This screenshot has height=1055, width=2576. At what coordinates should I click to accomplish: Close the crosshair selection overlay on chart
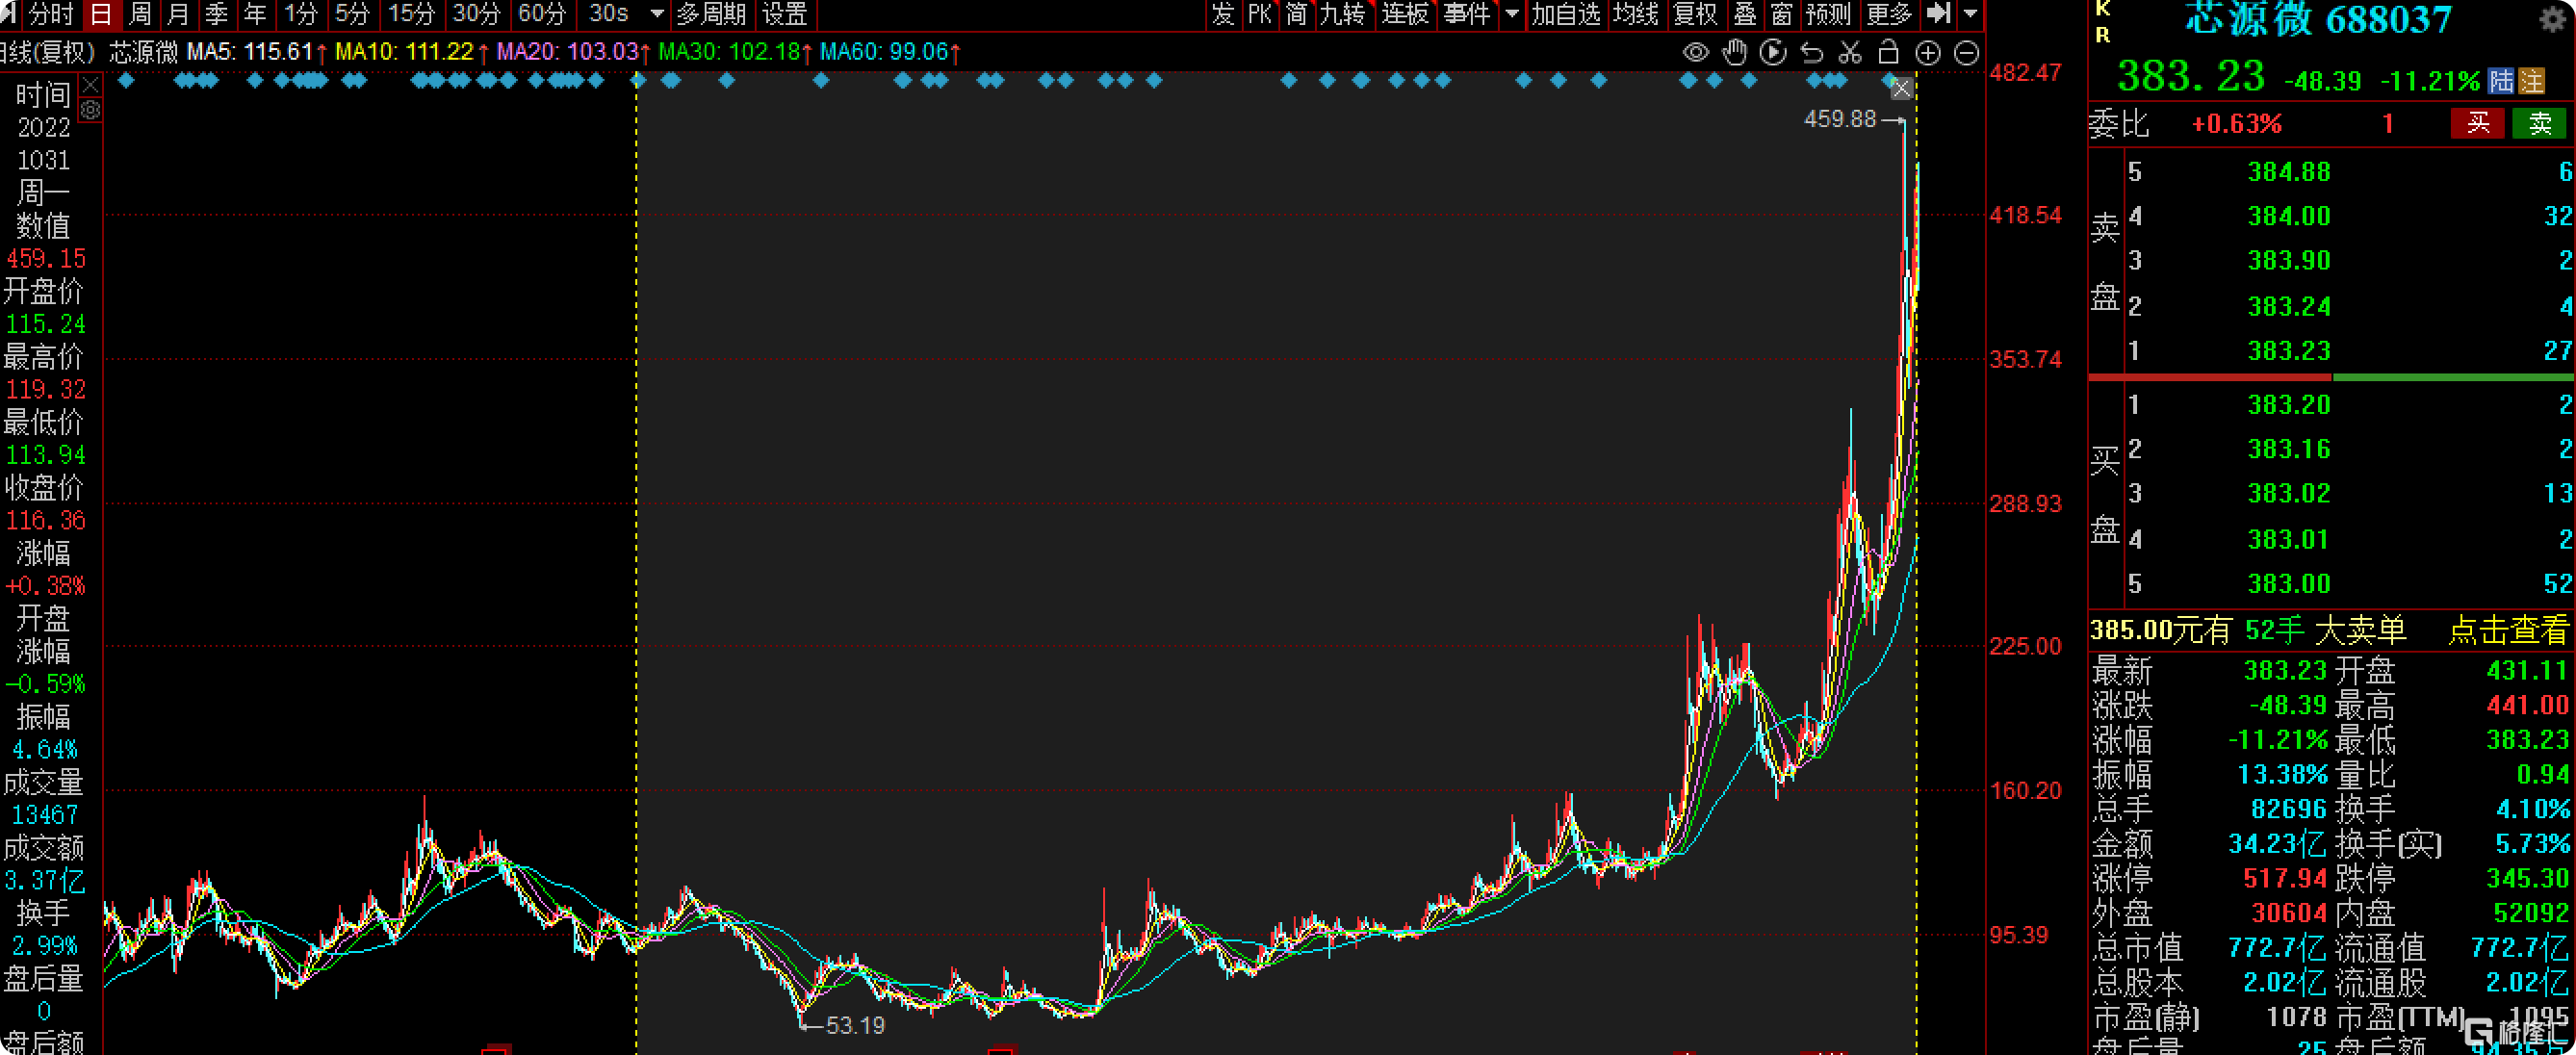click(x=1901, y=89)
